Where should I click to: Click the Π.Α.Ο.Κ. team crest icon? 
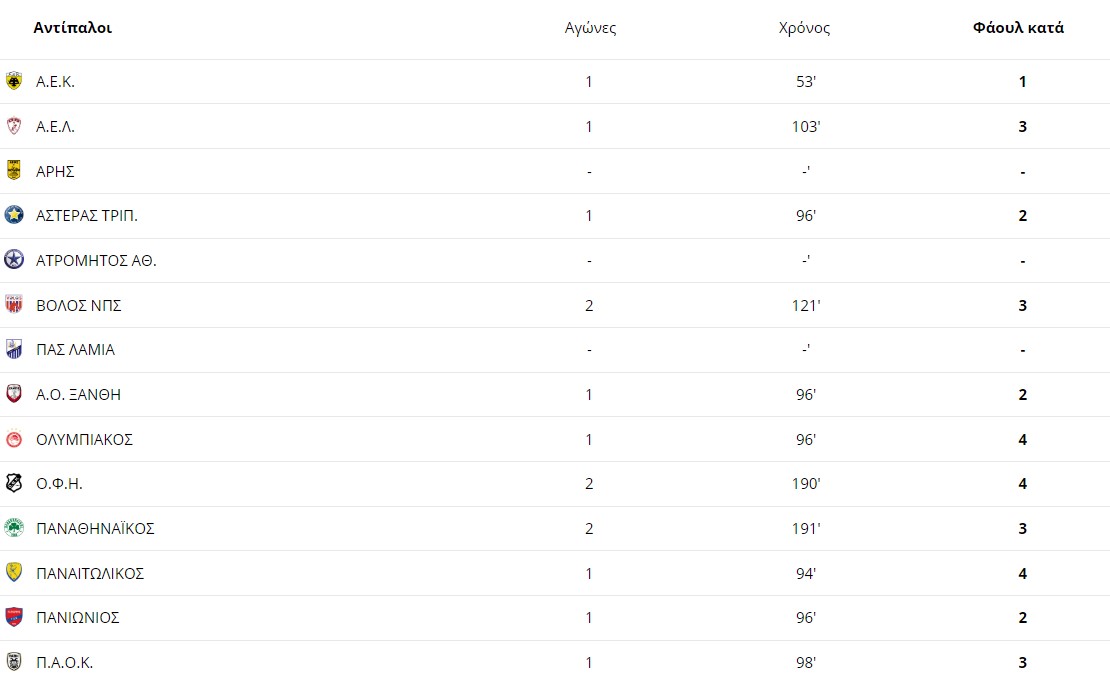coord(13,662)
